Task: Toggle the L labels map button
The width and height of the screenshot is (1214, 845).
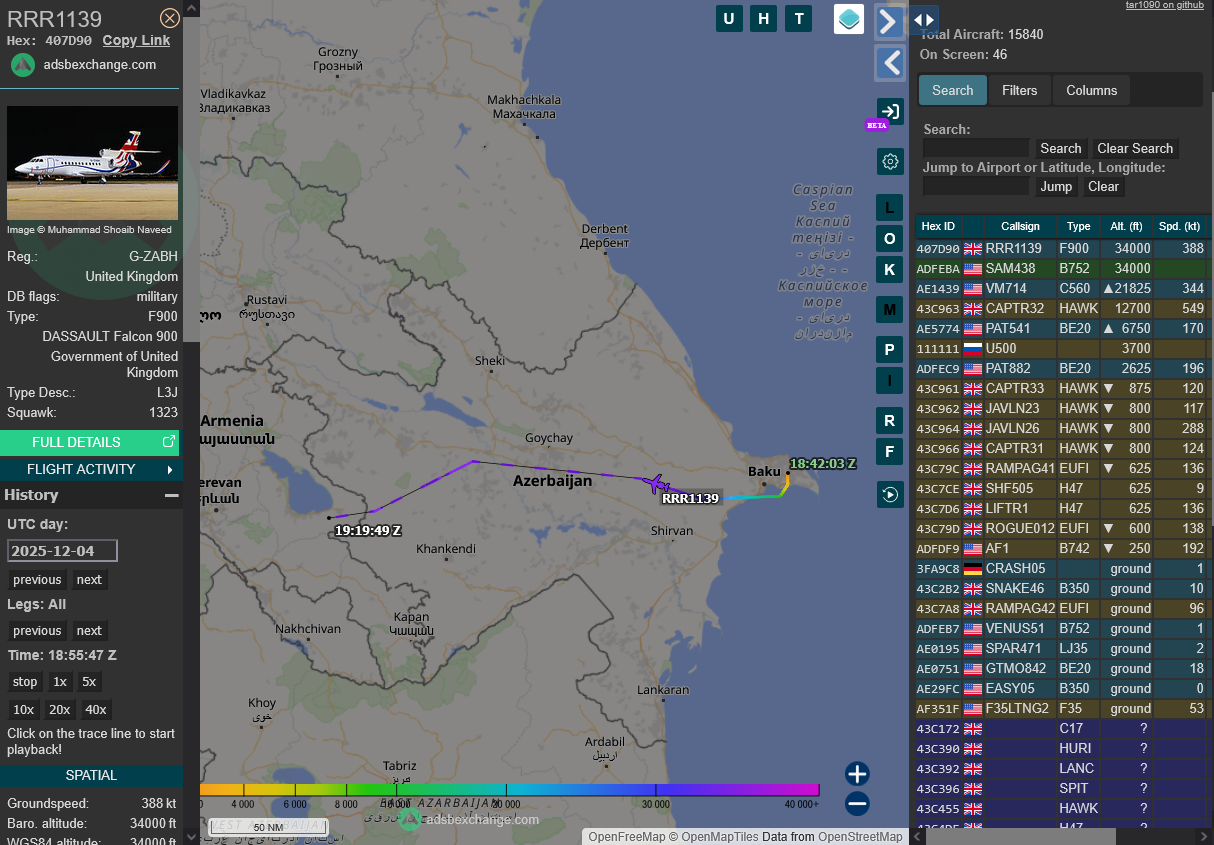Action: tap(890, 208)
